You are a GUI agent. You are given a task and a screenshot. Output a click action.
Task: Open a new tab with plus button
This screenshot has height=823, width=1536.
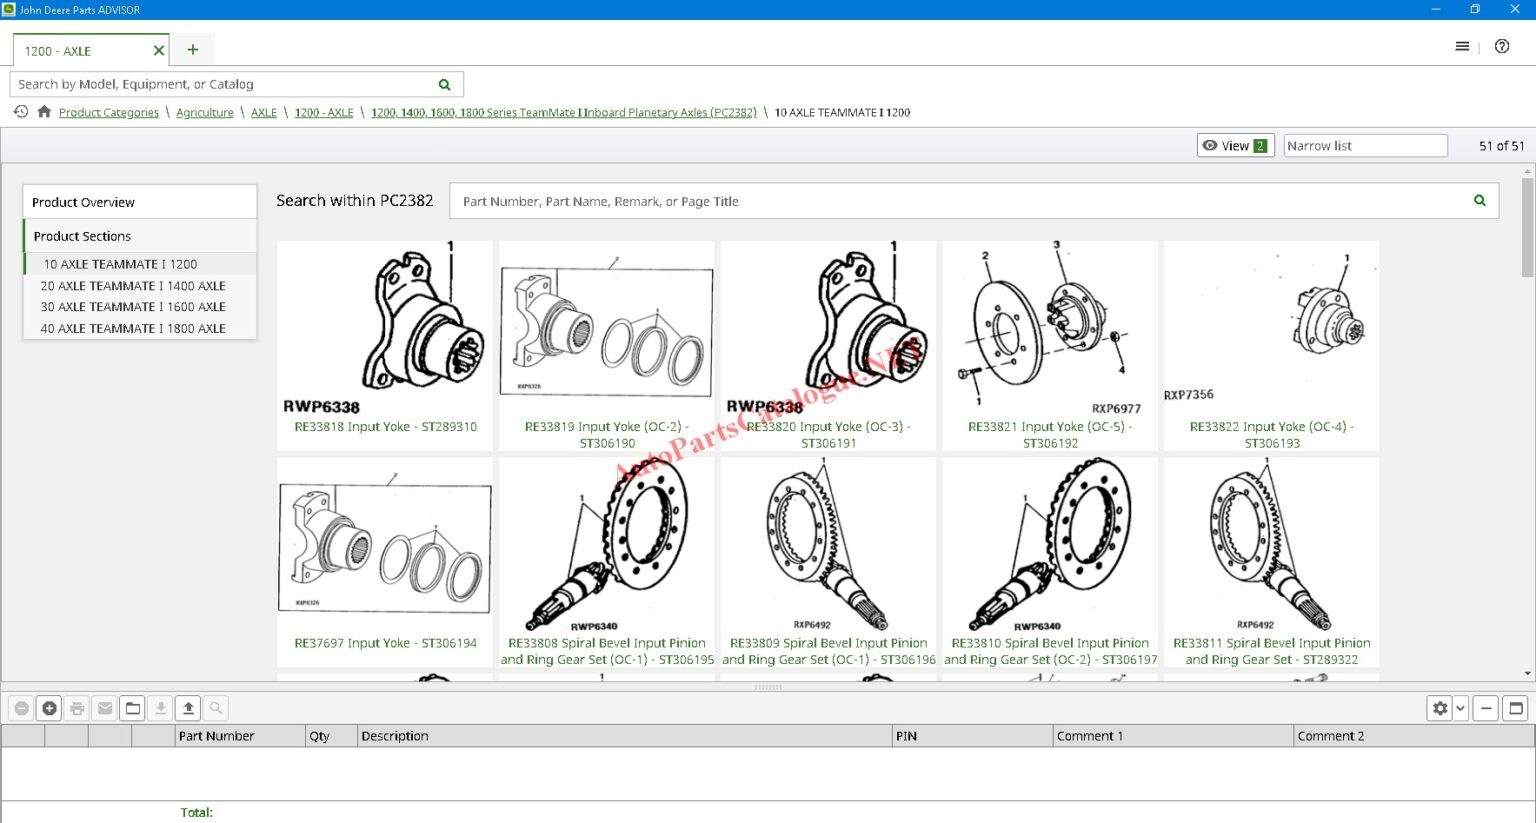tap(193, 50)
